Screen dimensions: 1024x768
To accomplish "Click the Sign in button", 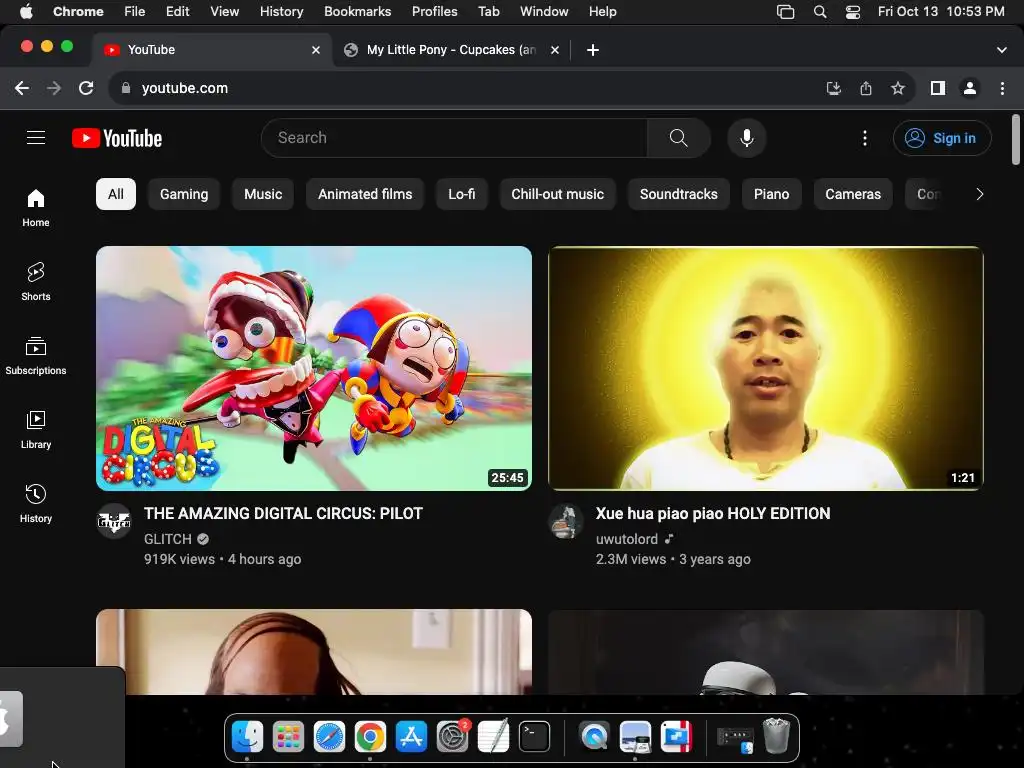I will pos(942,138).
